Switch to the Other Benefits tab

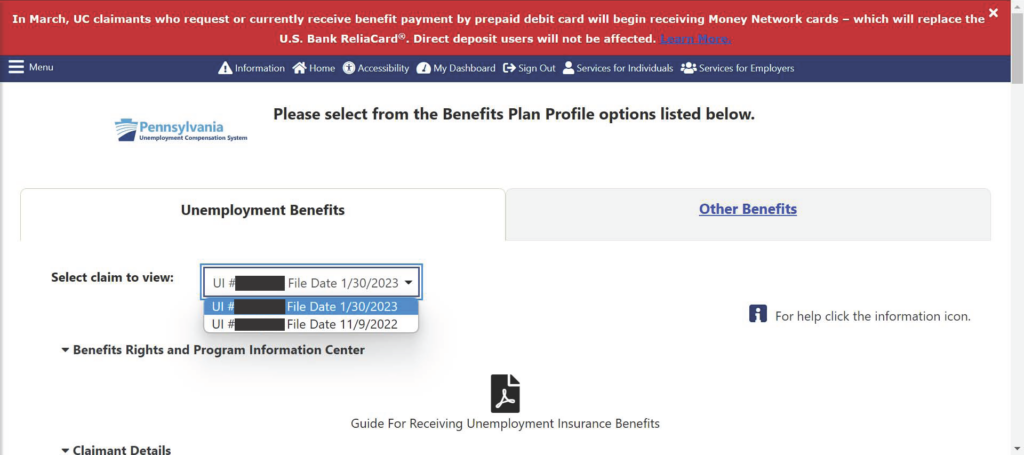click(747, 210)
